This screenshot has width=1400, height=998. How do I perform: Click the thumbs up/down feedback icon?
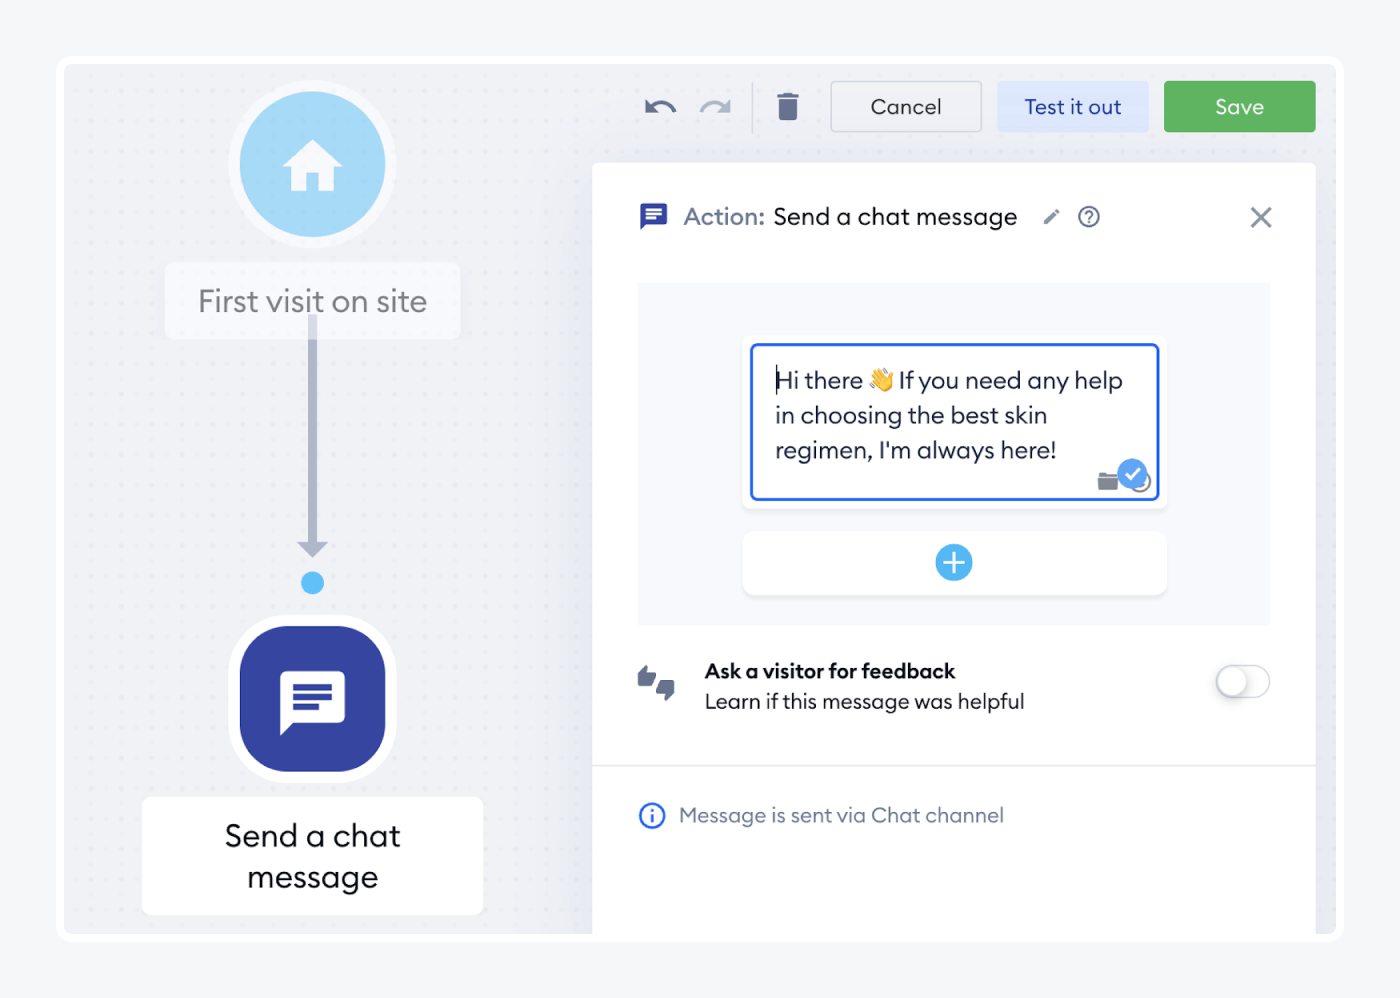tap(656, 684)
